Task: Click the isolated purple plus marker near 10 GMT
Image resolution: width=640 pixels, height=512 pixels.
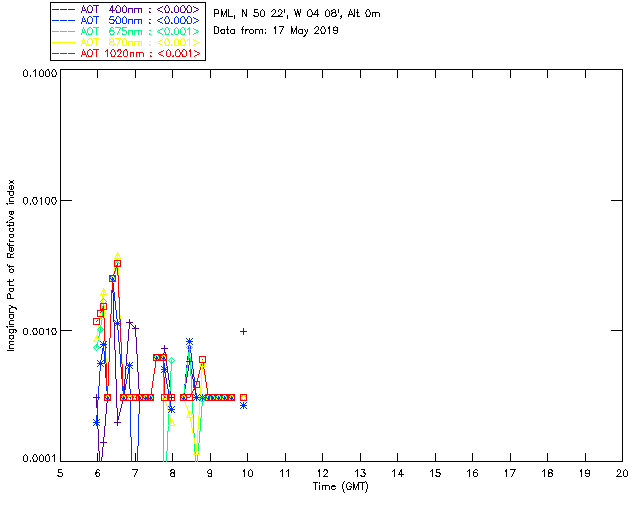Action: pyautogui.click(x=243, y=332)
